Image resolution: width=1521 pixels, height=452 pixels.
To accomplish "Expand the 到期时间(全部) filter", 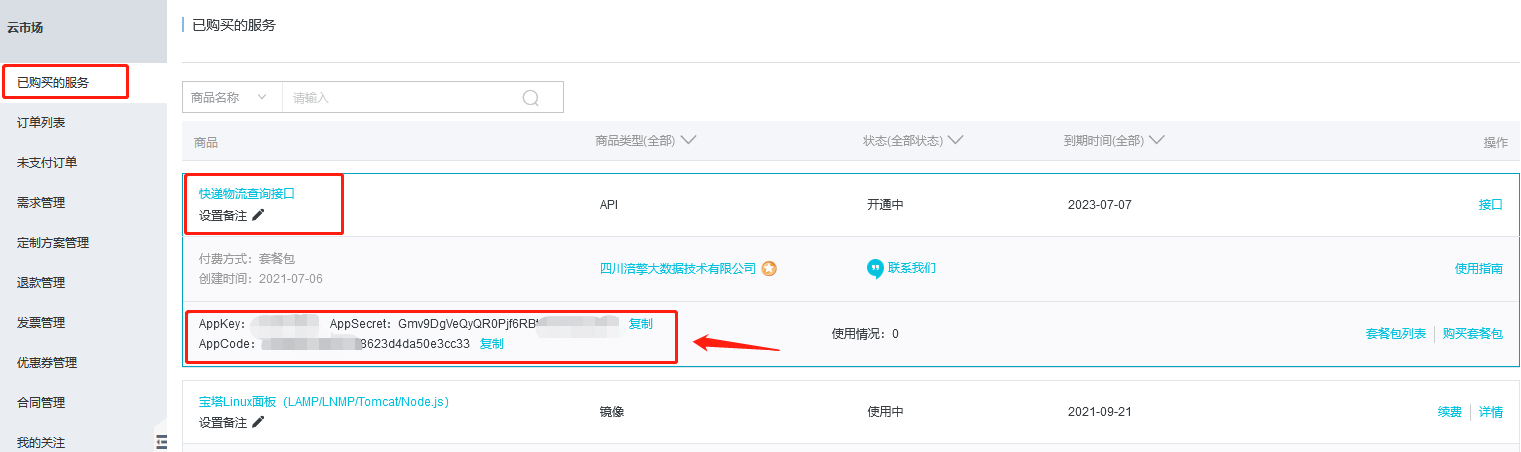I will tap(1157, 141).
